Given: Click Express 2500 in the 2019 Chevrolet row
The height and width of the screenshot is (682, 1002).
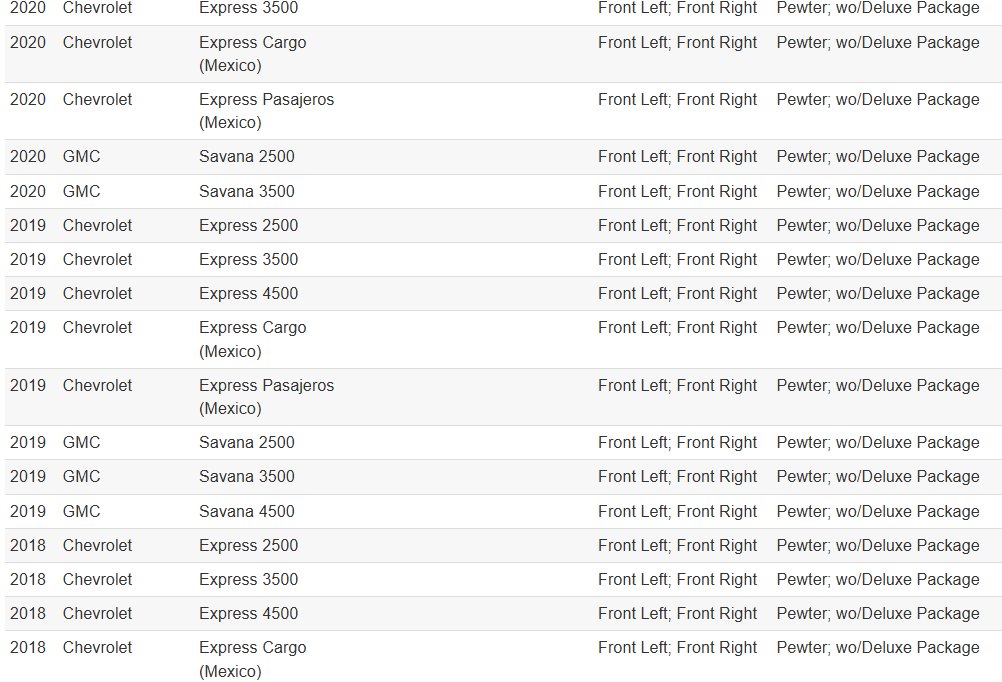Looking at the screenshot, I should (248, 225).
